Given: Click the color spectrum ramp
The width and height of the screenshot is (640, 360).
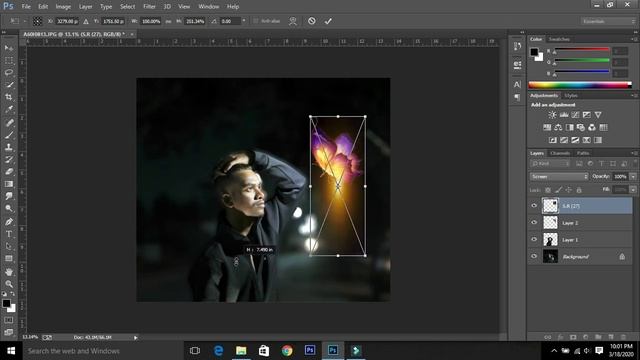Looking at the screenshot, I should [x=580, y=85].
